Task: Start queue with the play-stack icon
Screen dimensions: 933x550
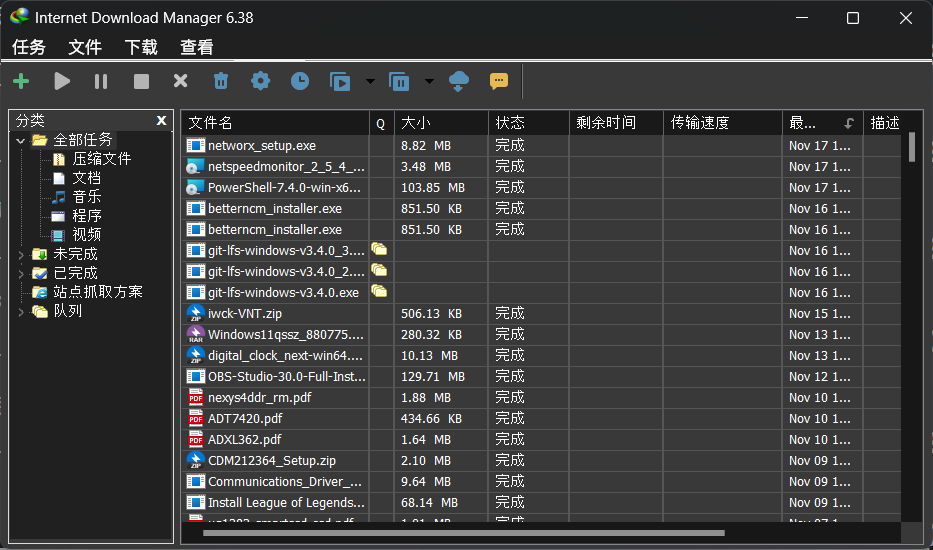Action: click(x=340, y=81)
